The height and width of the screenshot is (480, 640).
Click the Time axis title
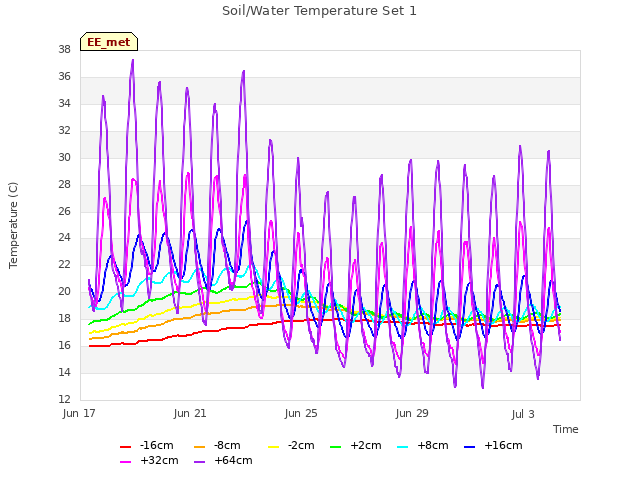(x=566, y=429)
